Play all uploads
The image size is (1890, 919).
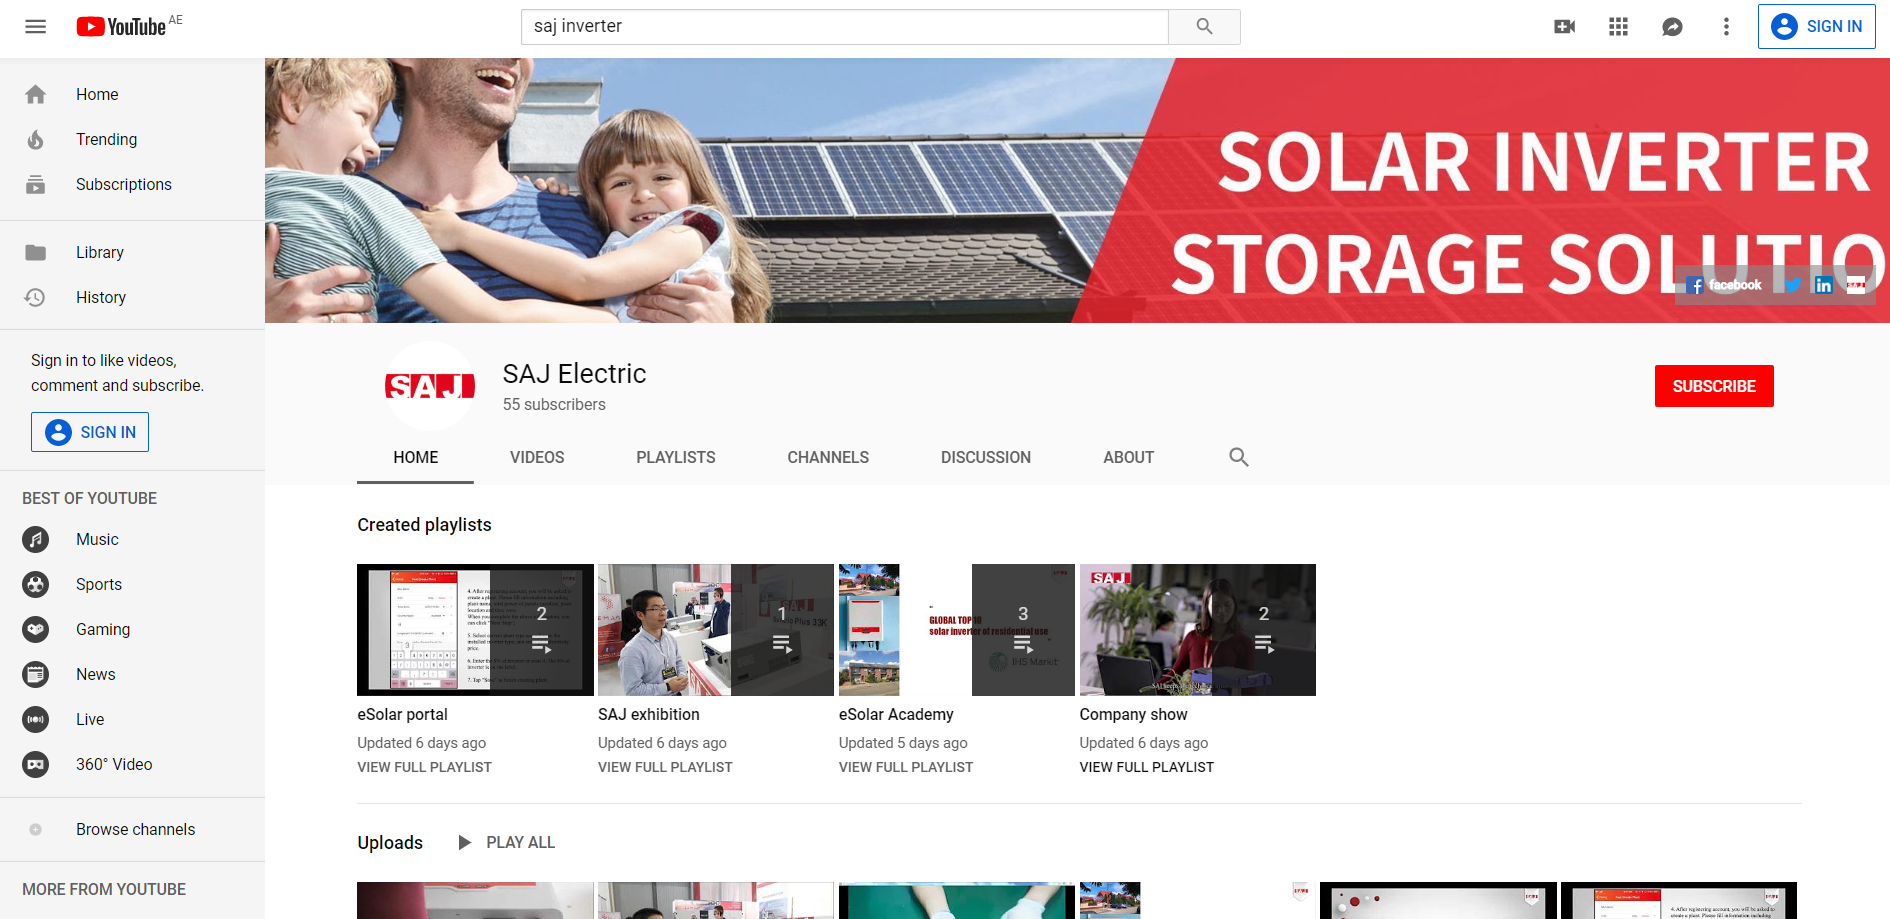[x=506, y=842]
